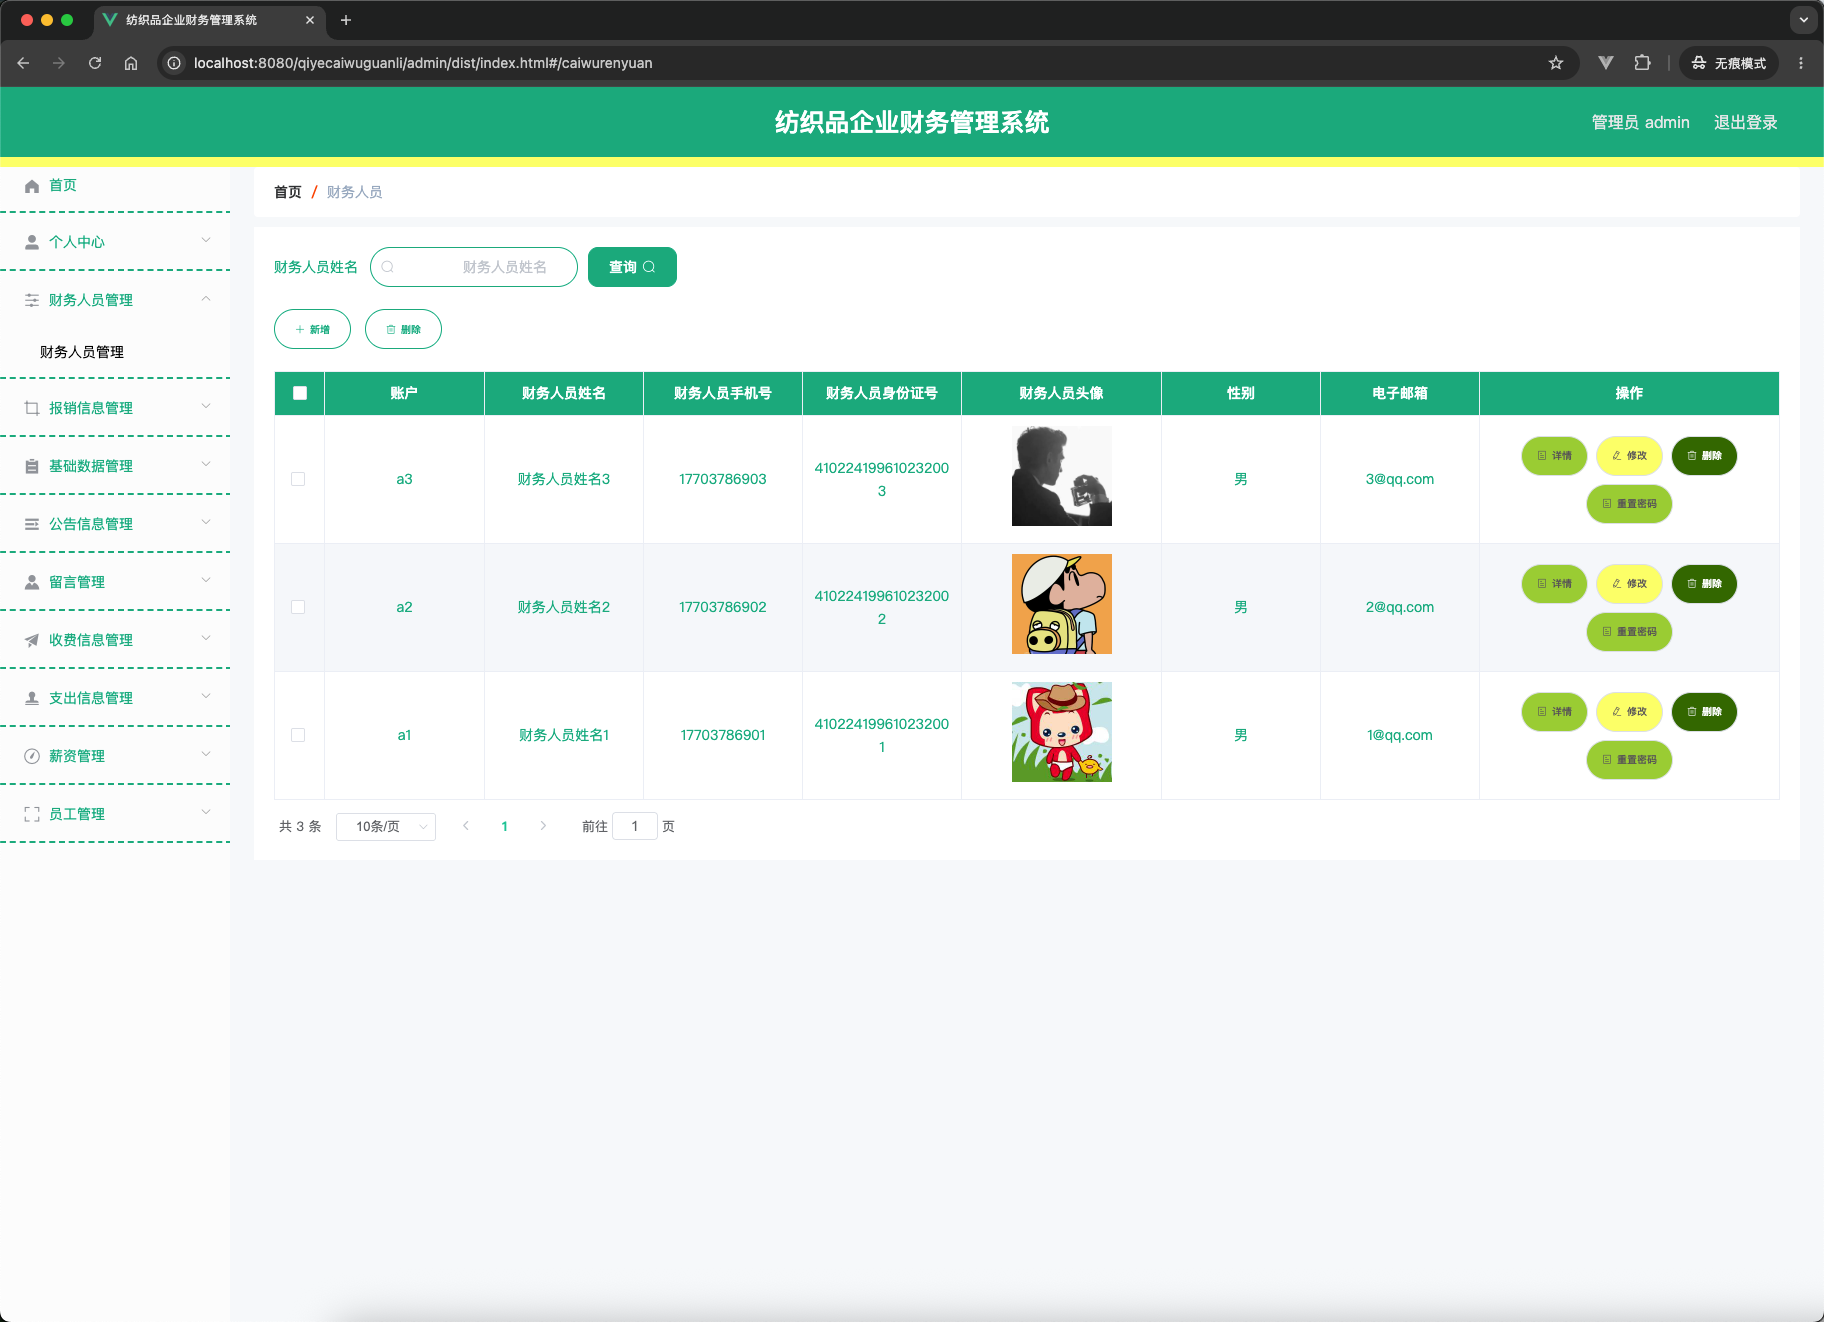Screen dimensions: 1824x1322
Task: Click 删除 for row a1
Action: click(1704, 712)
